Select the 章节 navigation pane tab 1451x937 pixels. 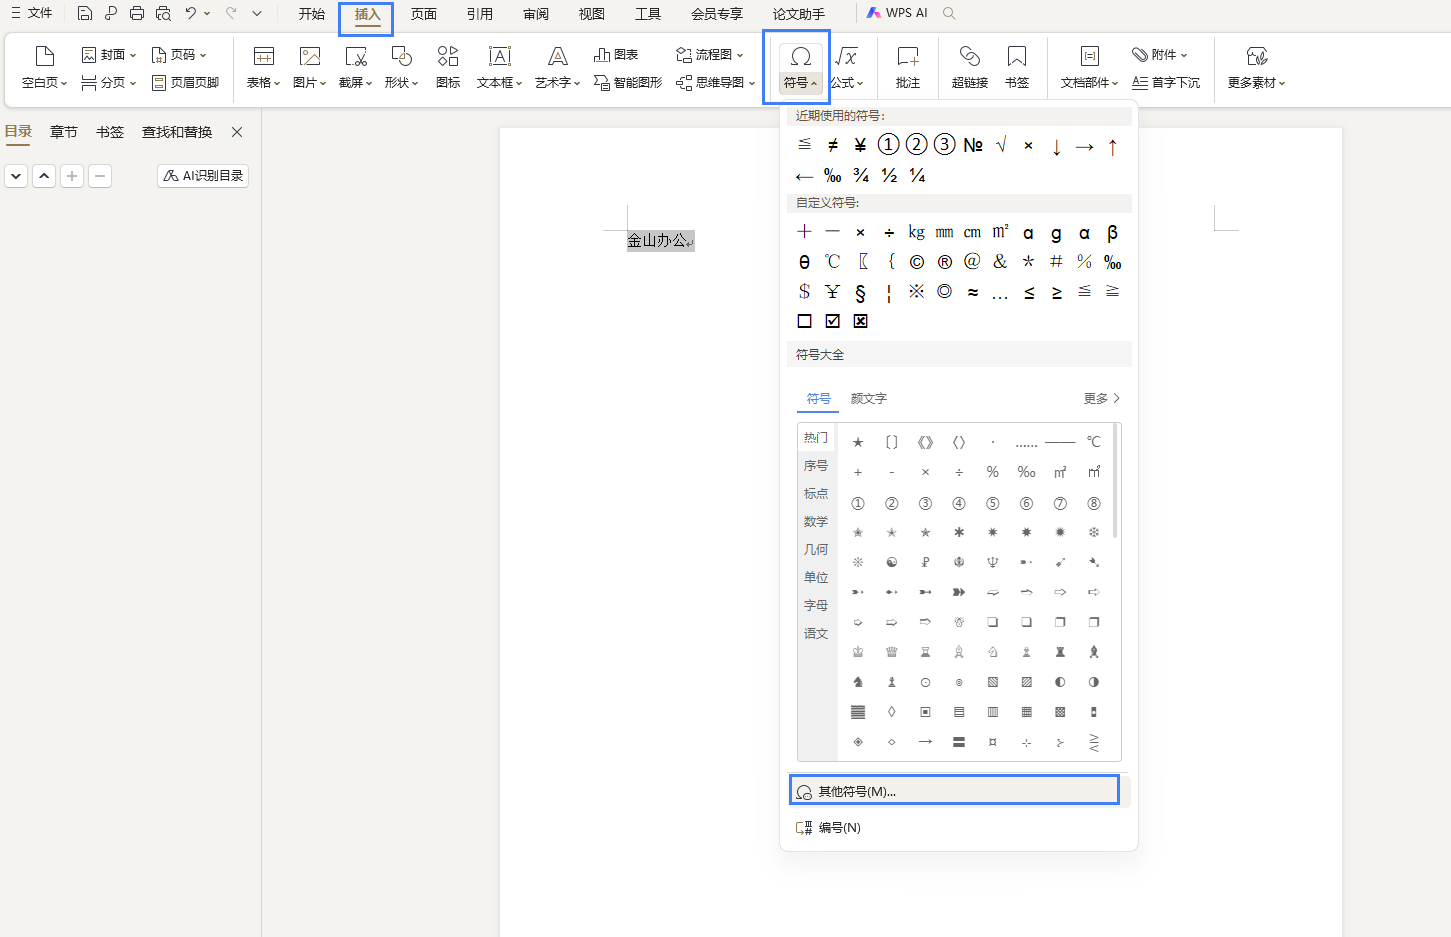pyautogui.click(x=64, y=132)
